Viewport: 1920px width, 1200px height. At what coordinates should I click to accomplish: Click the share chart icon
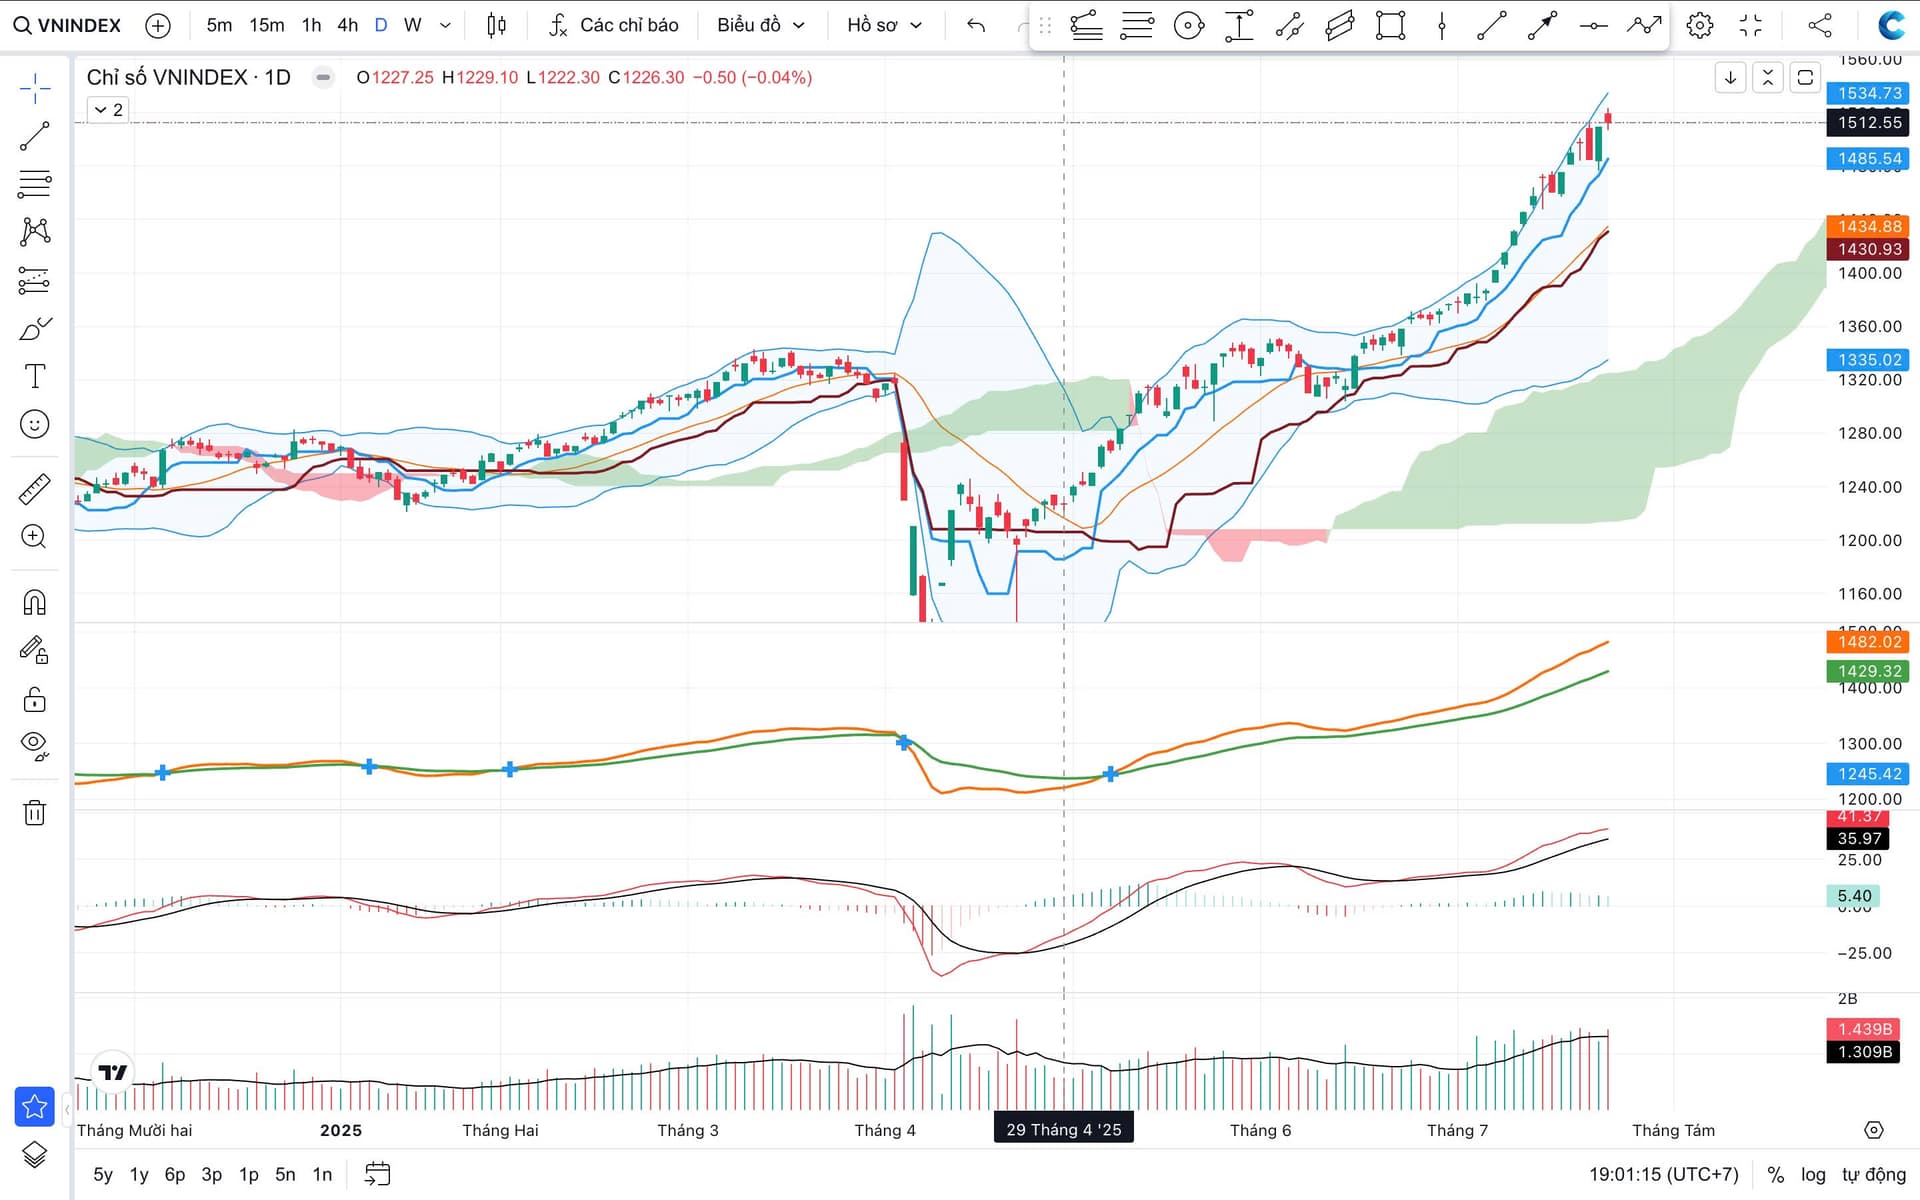coord(1820,25)
